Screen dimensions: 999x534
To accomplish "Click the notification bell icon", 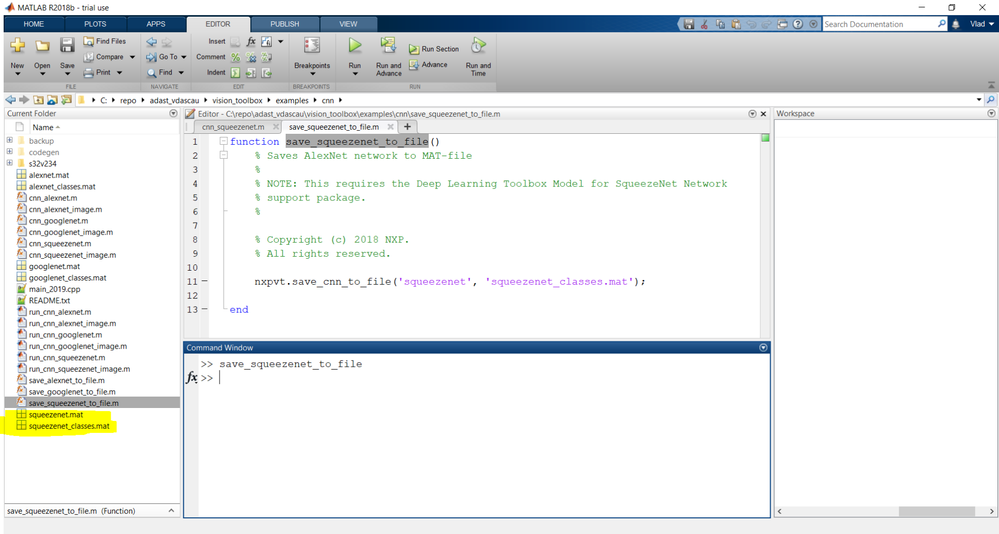I will click(x=956, y=24).
